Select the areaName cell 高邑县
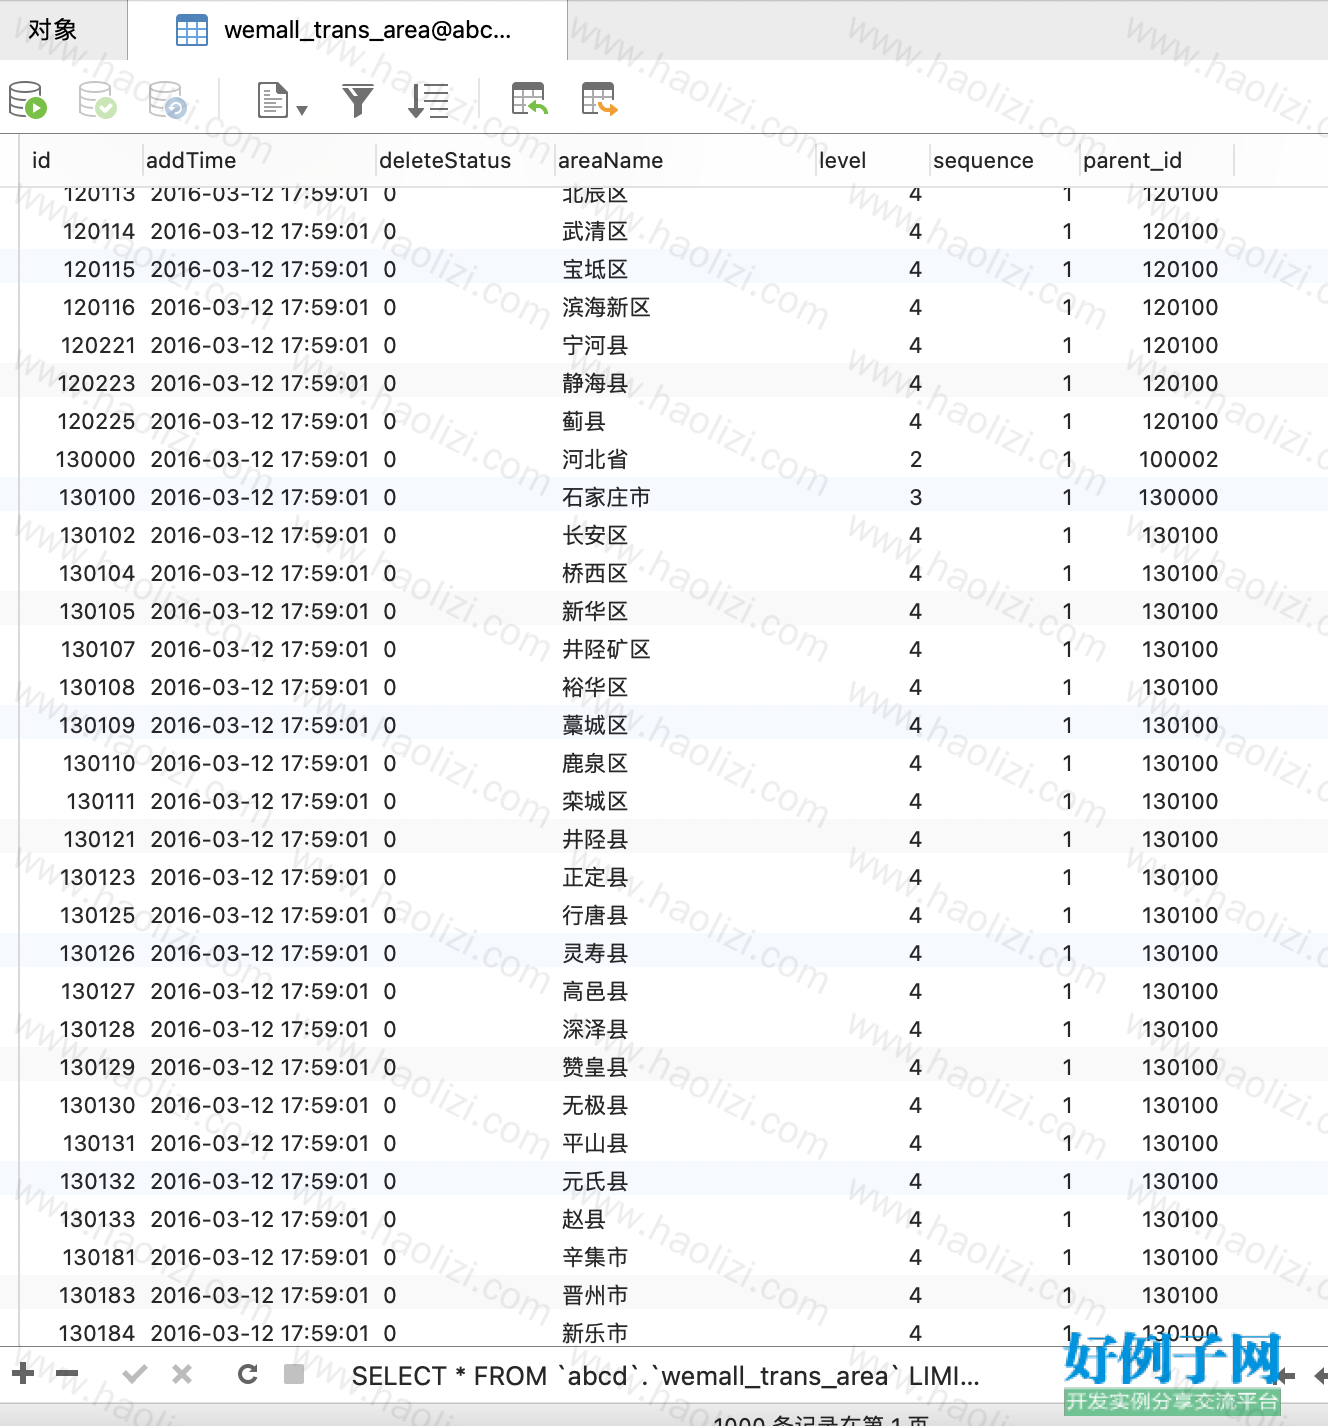The height and width of the screenshot is (1426, 1328). click(x=594, y=991)
